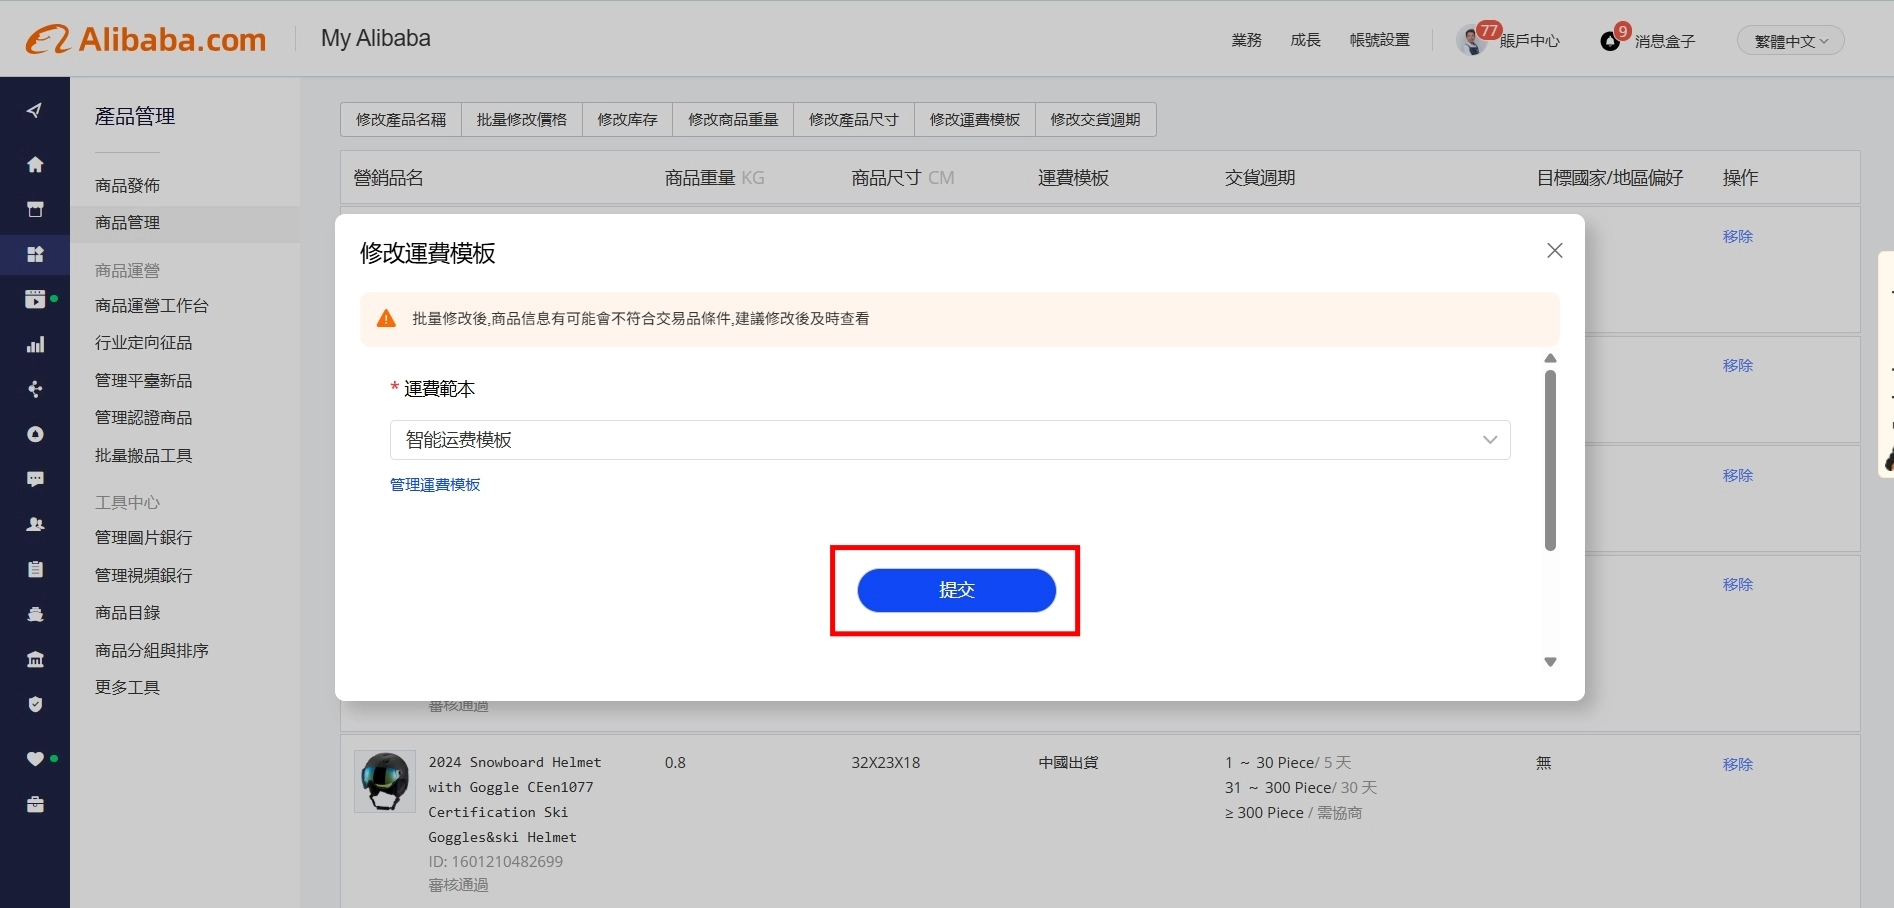Viewport: 1894px width, 908px height.
Task: Open the 消息盒子 notification bell icon
Action: click(1610, 41)
